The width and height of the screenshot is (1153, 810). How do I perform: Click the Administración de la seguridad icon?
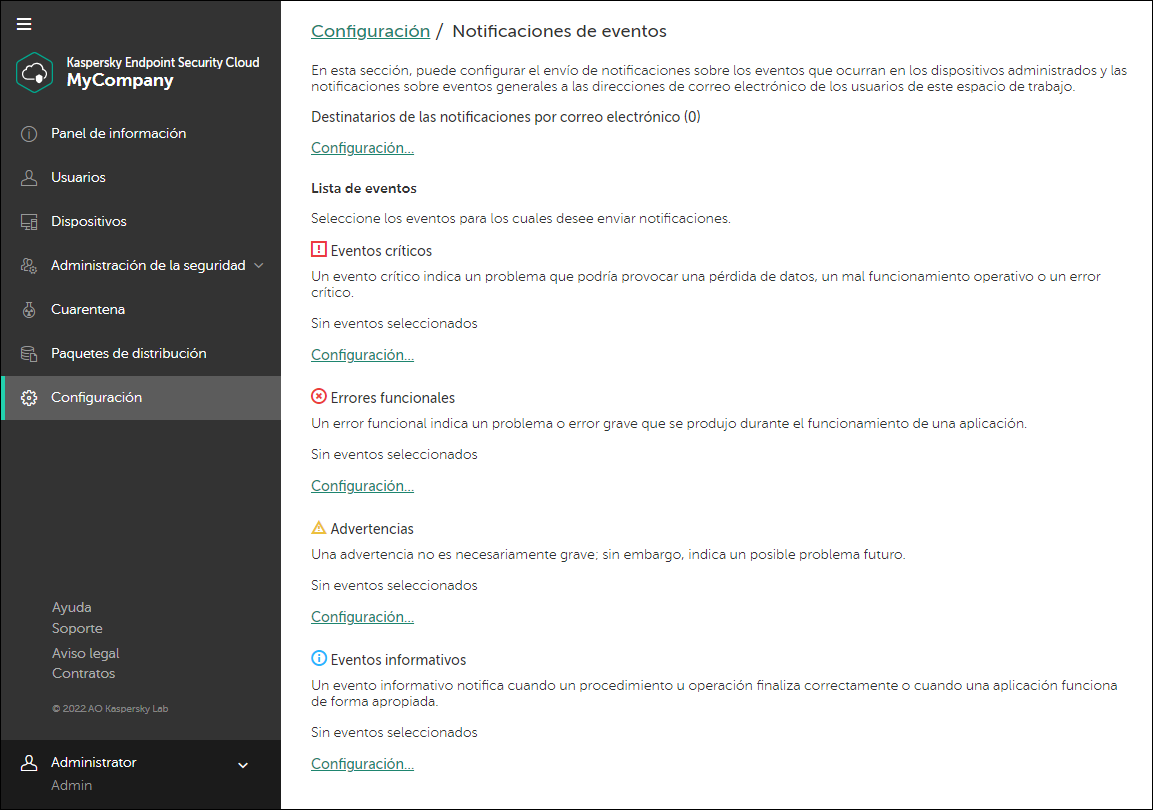tap(29, 266)
